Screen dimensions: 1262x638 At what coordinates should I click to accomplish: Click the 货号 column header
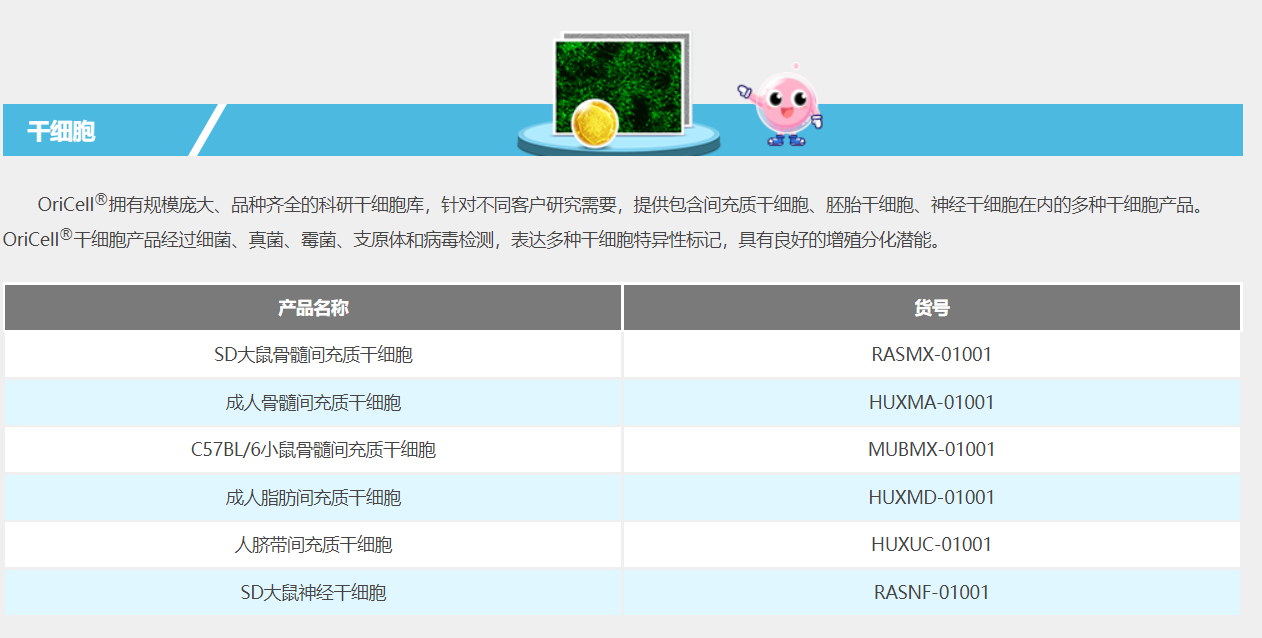click(931, 308)
